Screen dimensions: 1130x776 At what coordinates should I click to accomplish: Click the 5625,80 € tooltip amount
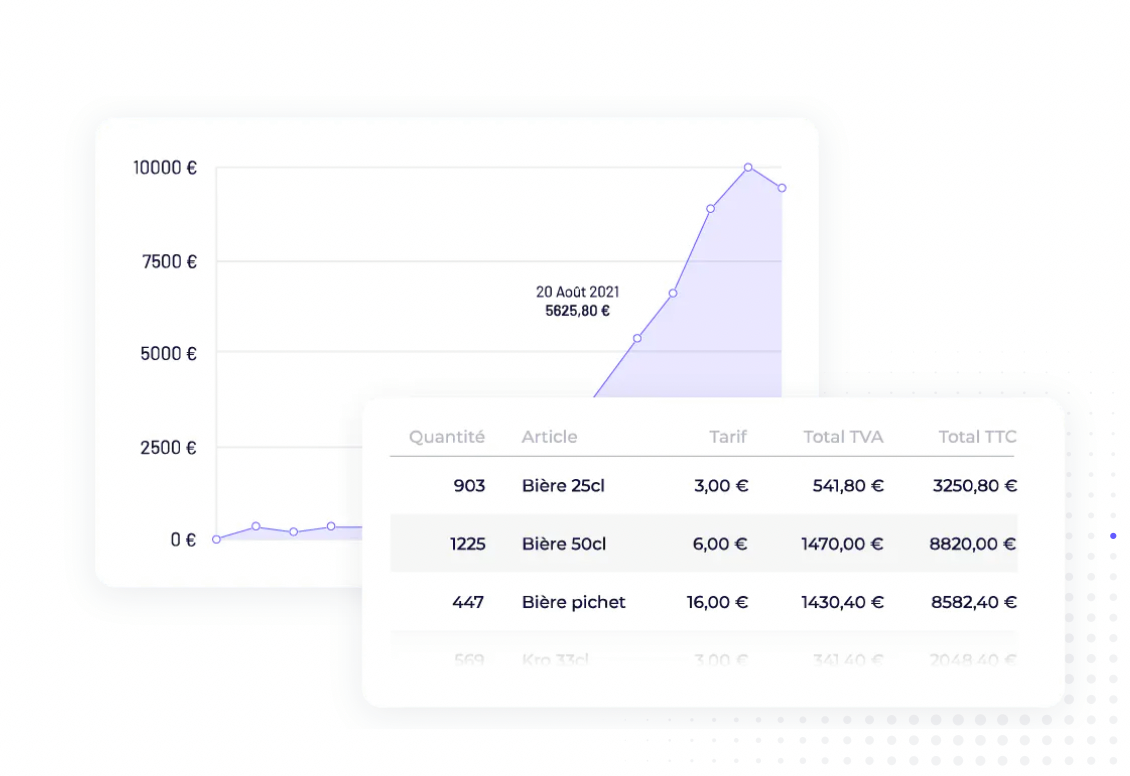[577, 311]
